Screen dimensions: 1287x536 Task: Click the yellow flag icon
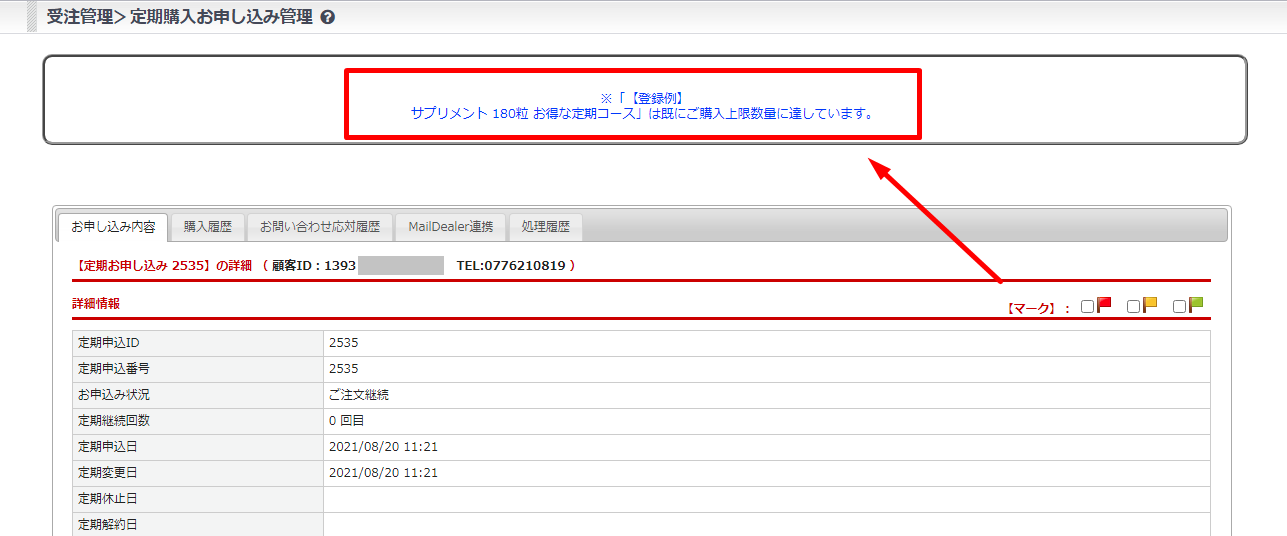[x=1150, y=305]
